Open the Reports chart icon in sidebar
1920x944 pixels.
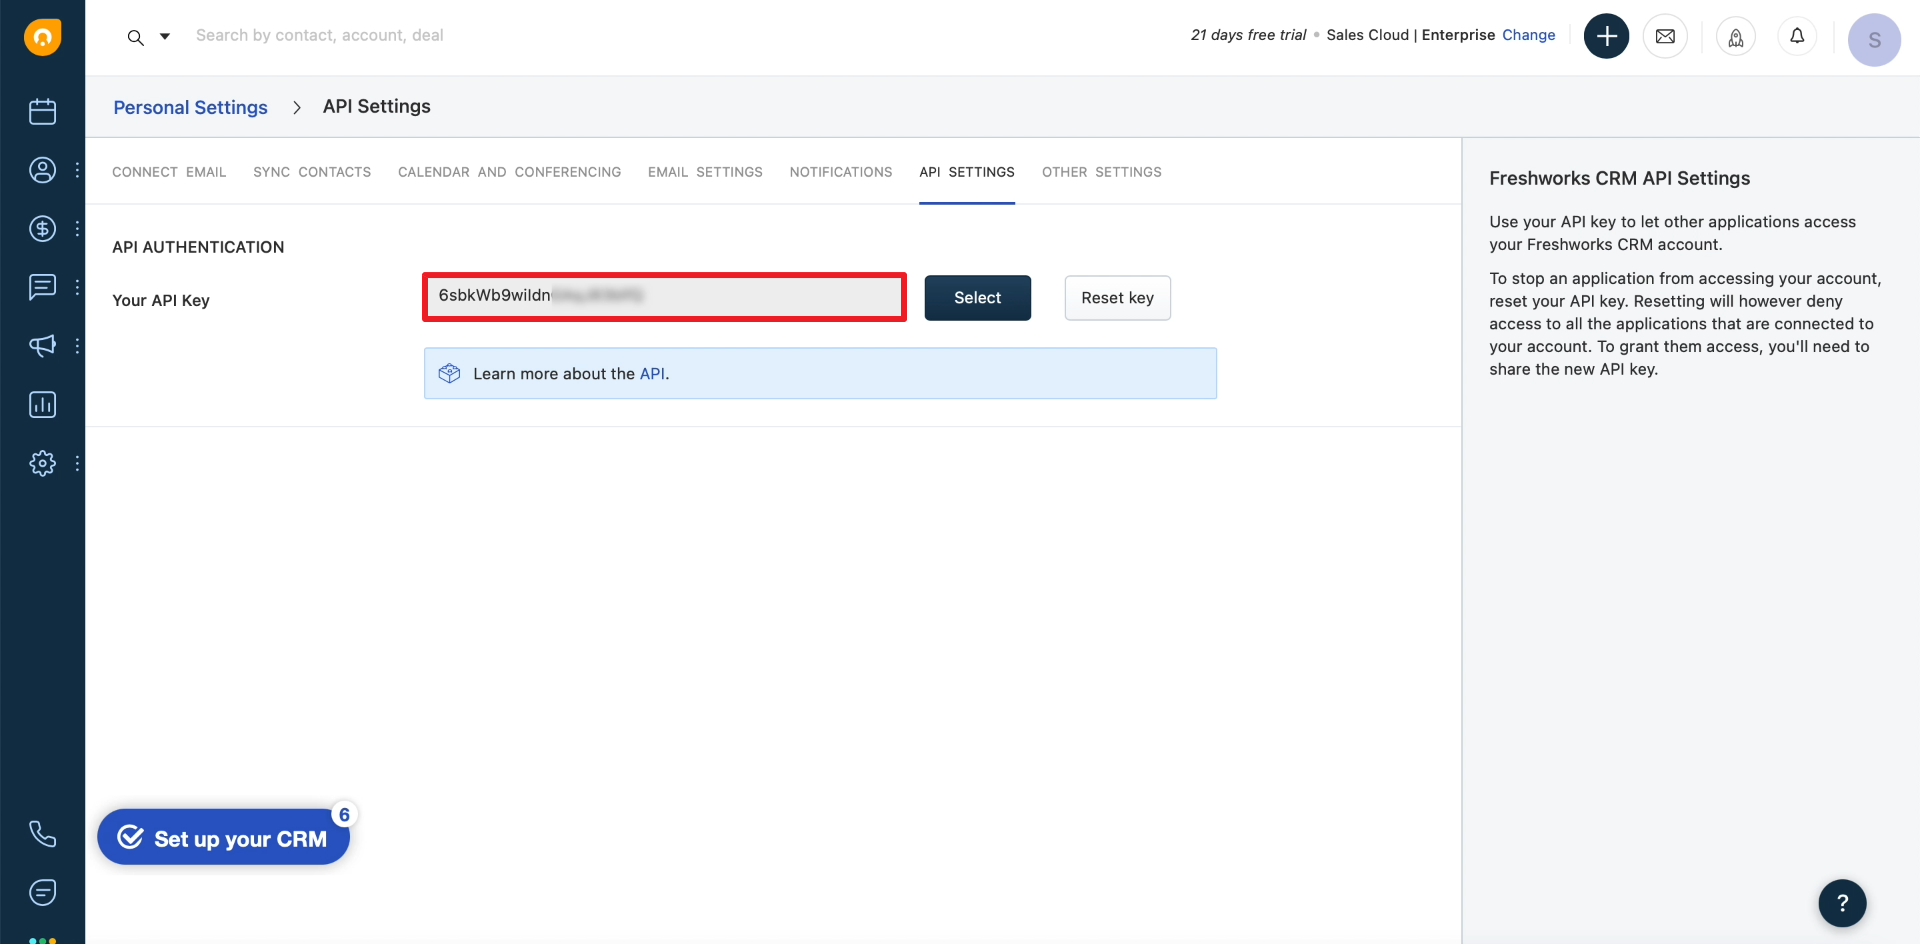[x=42, y=405]
